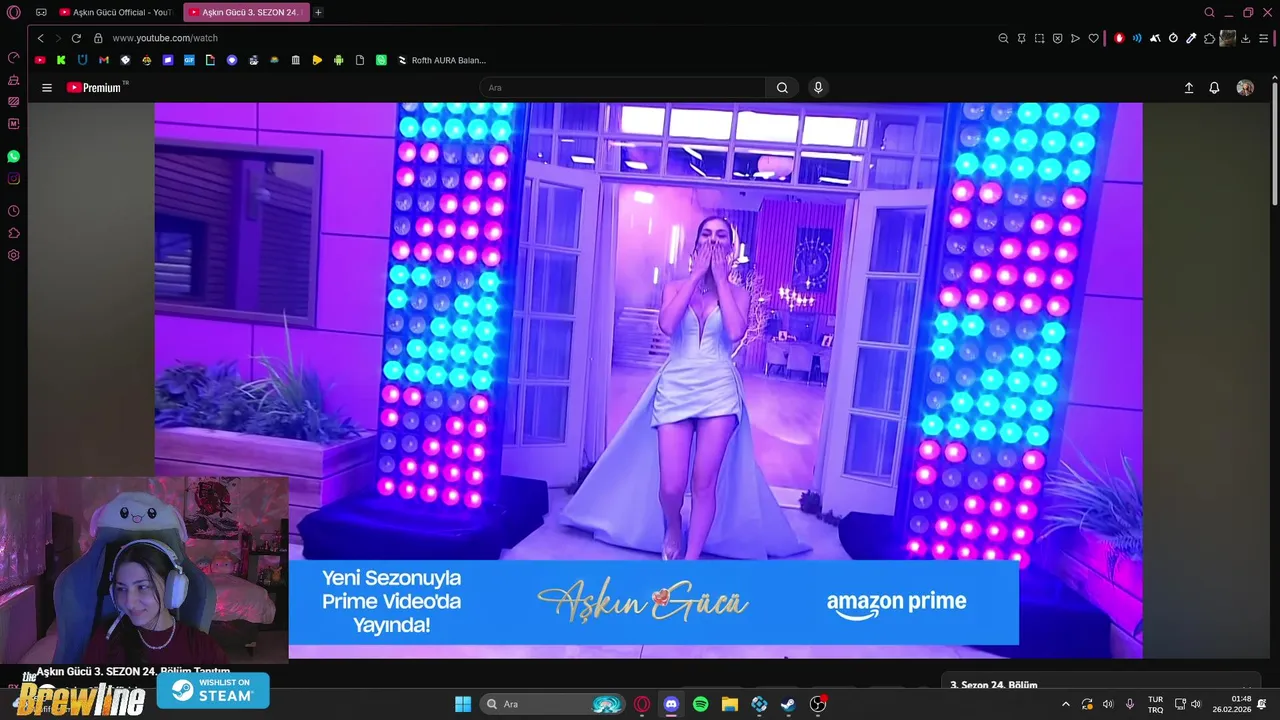1280x720 pixels.
Task: Open the YouTube account avatar menu
Action: coord(1245,88)
